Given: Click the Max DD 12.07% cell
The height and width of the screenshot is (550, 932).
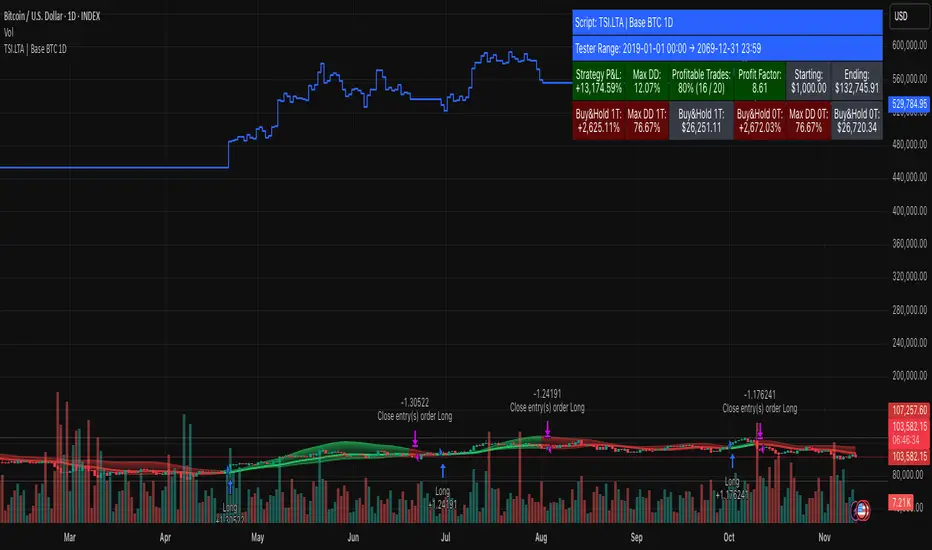Looking at the screenshot, I should coord(647,81).
